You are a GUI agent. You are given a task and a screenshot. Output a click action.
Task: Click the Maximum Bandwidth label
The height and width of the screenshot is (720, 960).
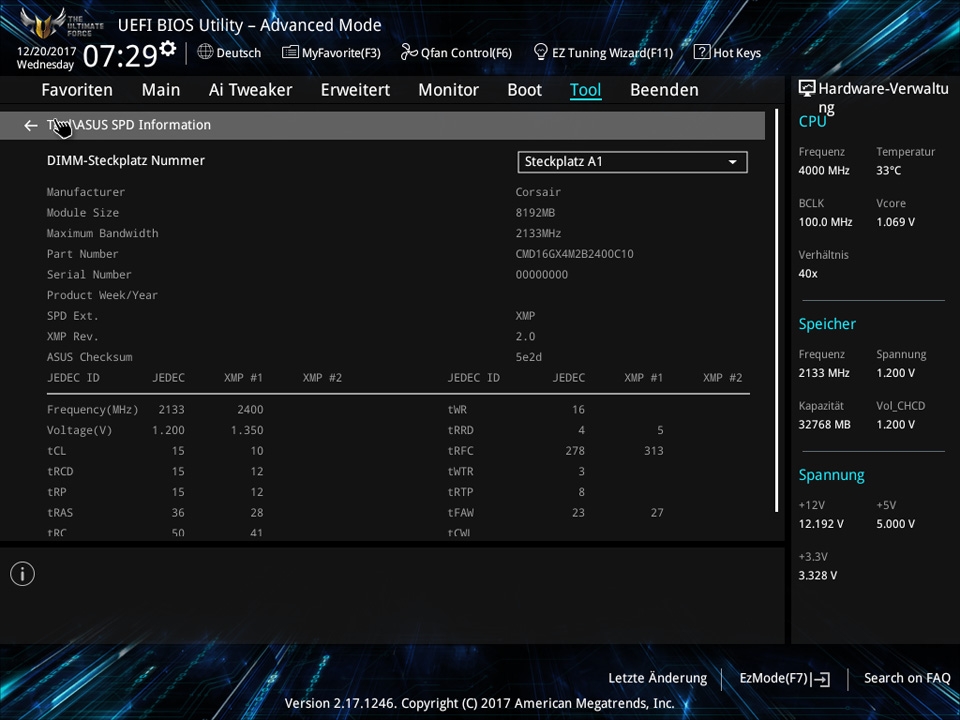coord(102,233)
